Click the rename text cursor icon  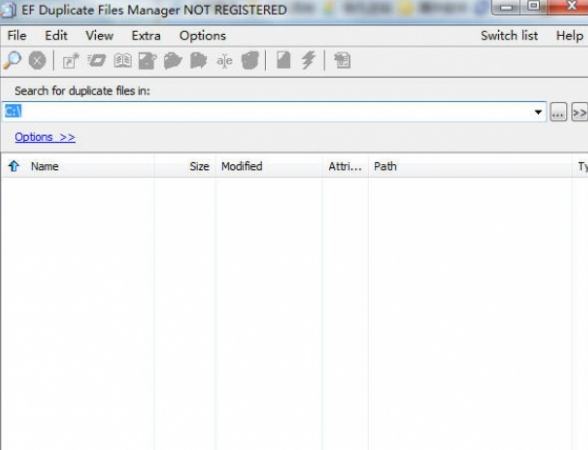tap(225, 61)
